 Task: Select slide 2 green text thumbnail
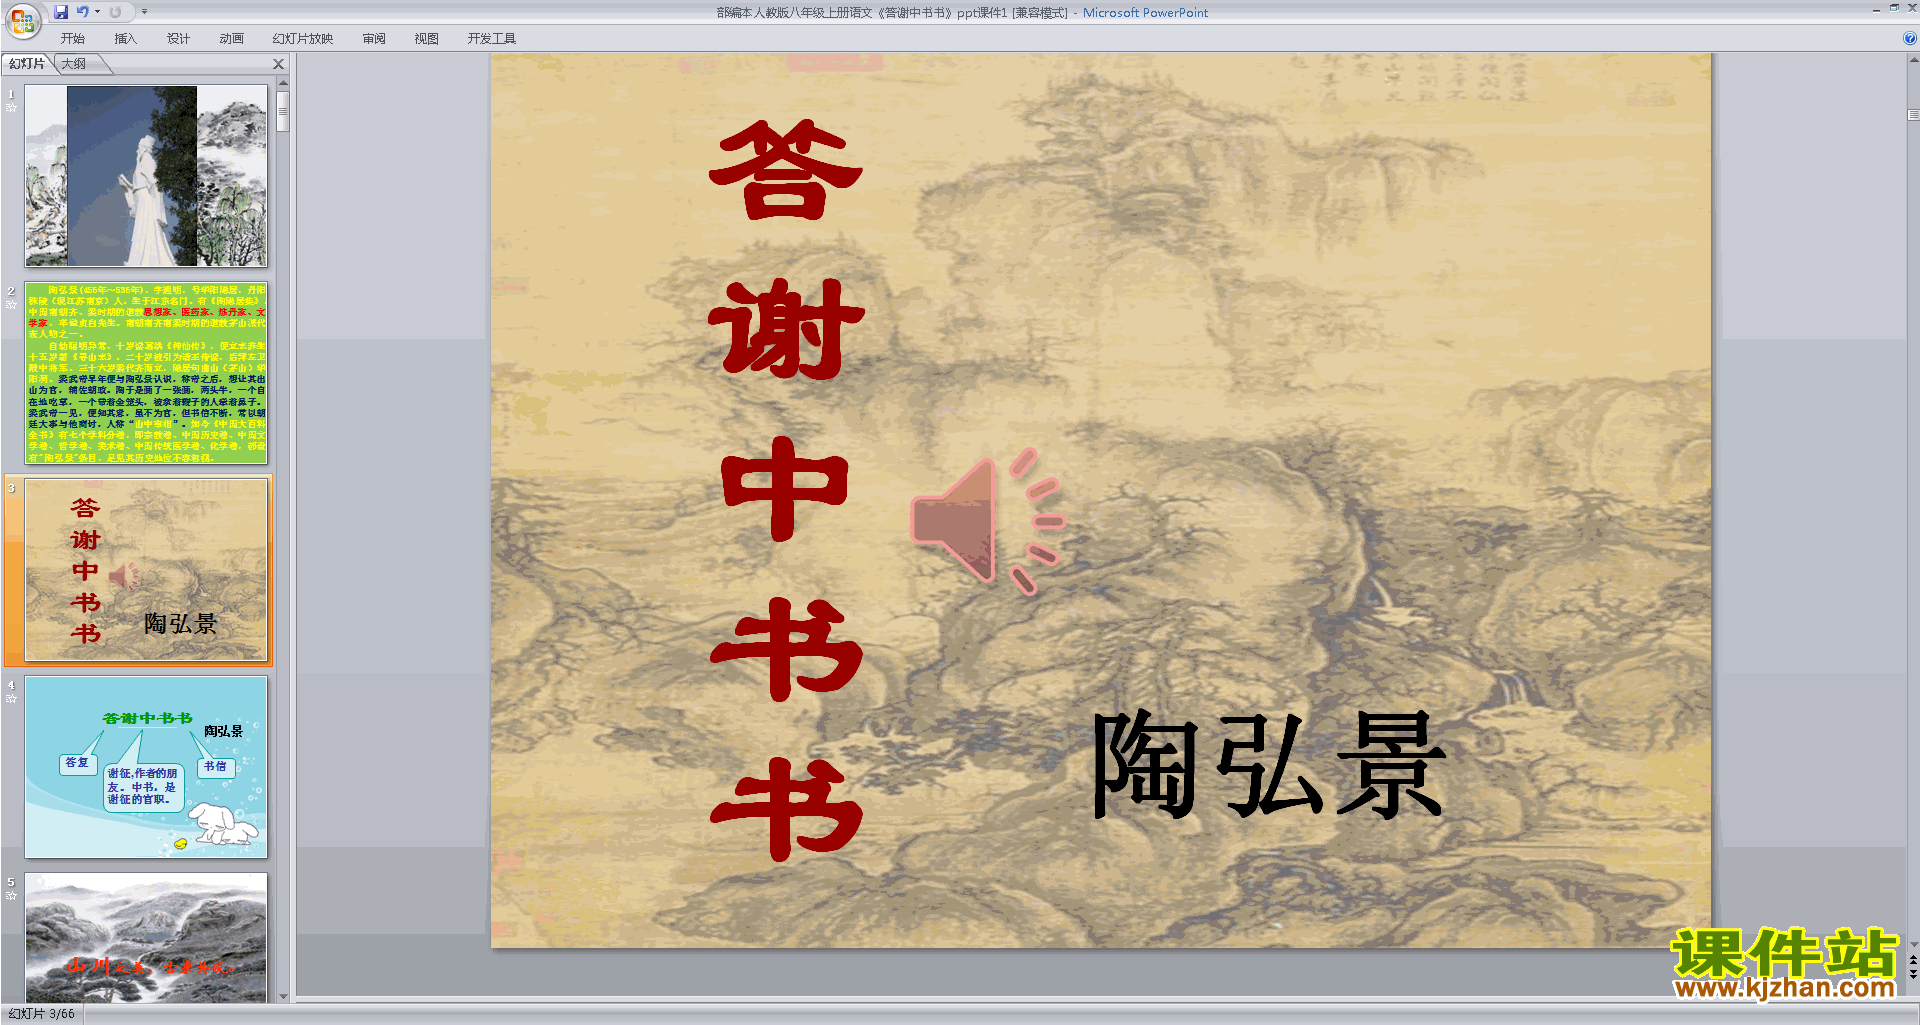click(x=146, y=373)
